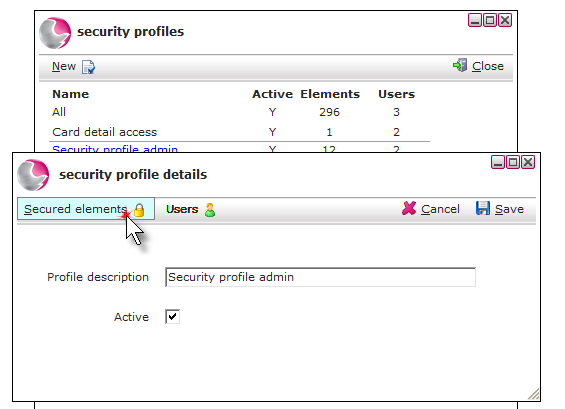Click the Users column header in table
565x409 pixels.
396,94
